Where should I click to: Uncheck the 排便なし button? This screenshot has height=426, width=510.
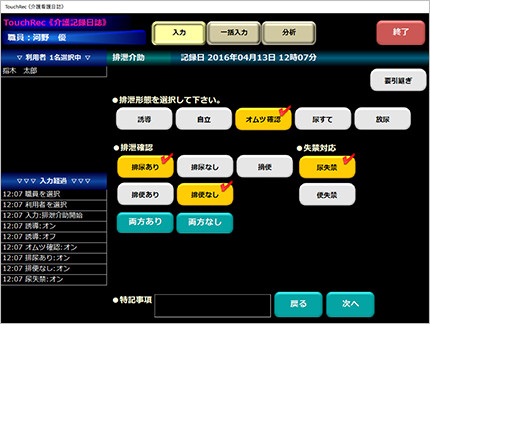click(205, 194)
